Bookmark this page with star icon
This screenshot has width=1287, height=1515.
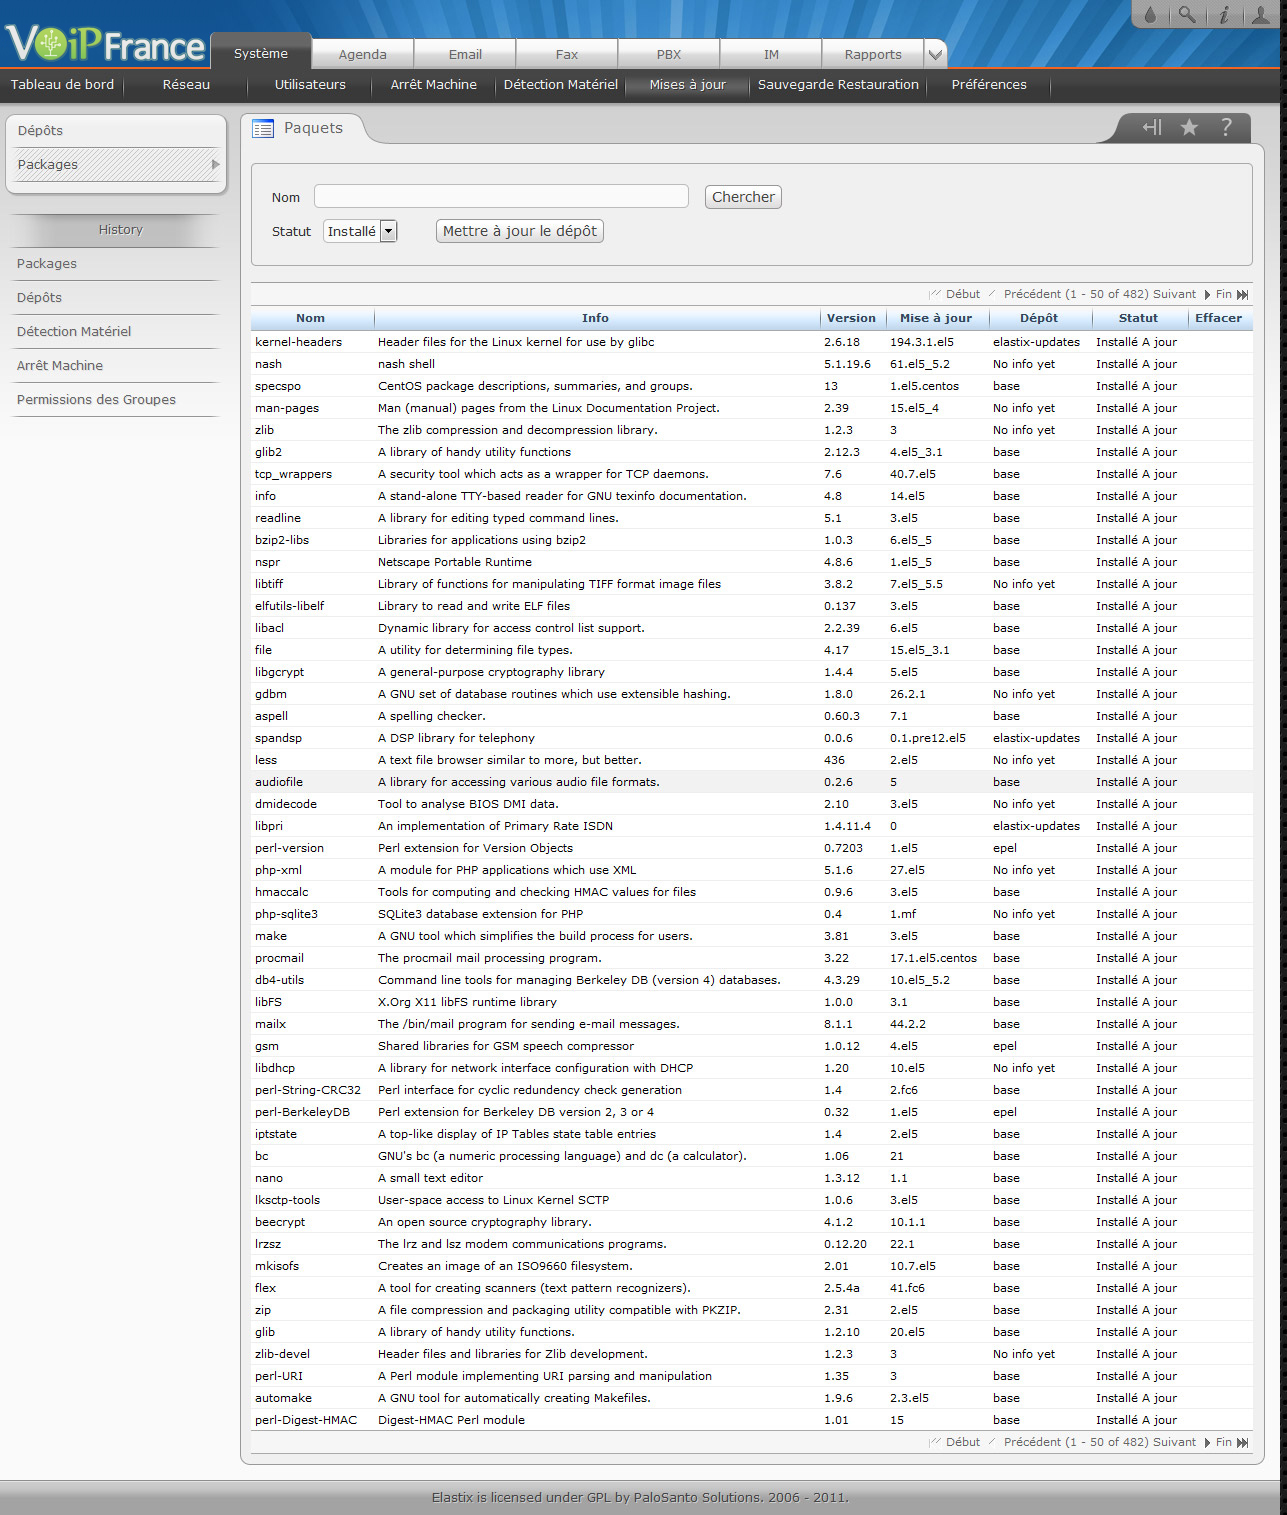(x=1189, y=127)
